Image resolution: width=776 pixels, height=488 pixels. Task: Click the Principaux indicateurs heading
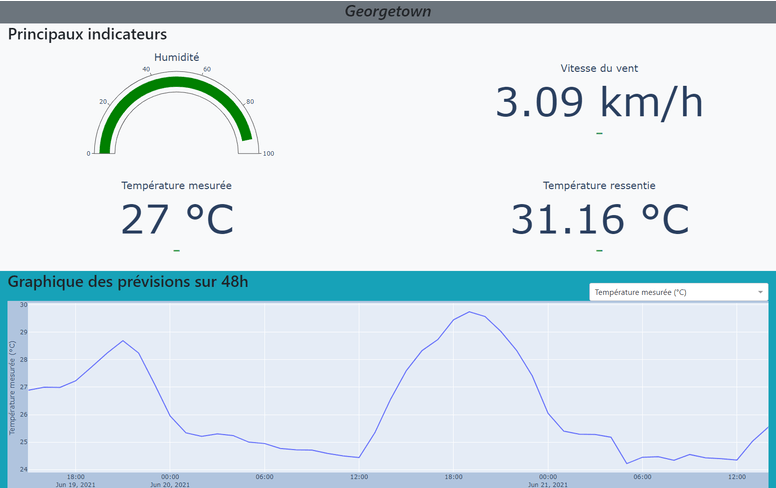pos(87,34)
